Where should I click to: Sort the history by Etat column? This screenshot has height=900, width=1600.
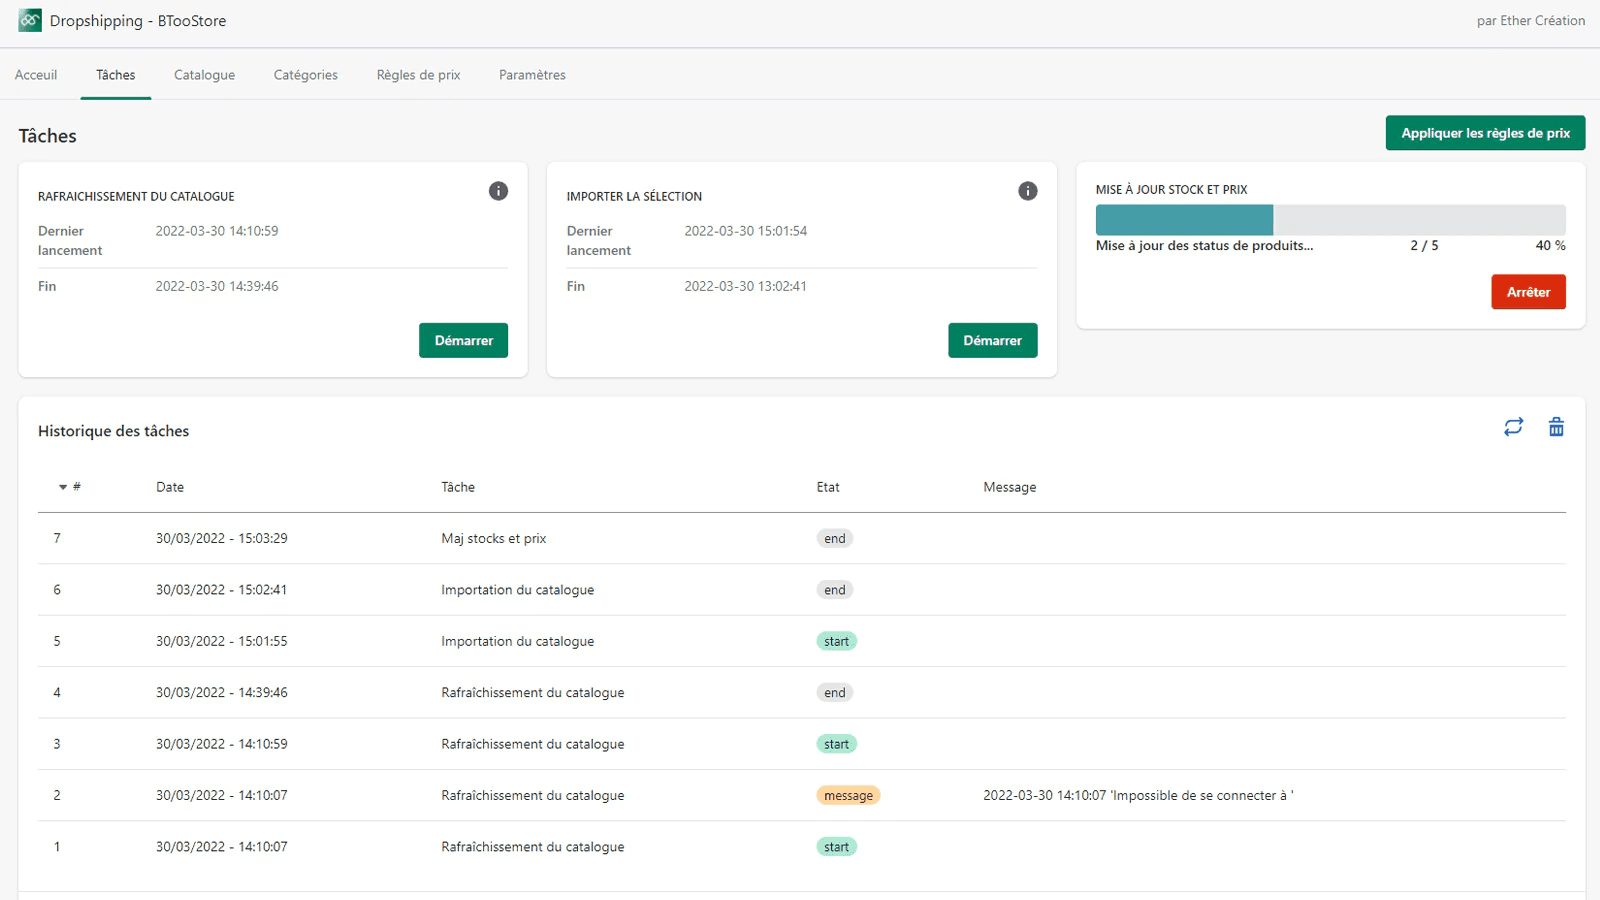pyautogui.click(x=827, y=487)
